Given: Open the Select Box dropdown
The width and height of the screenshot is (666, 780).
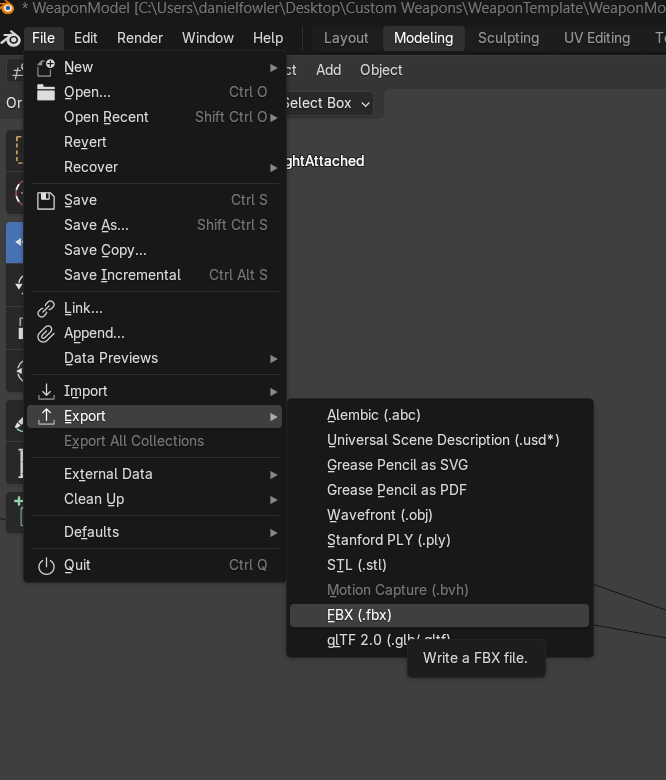Looking at the screenshot, I should 328,103.
